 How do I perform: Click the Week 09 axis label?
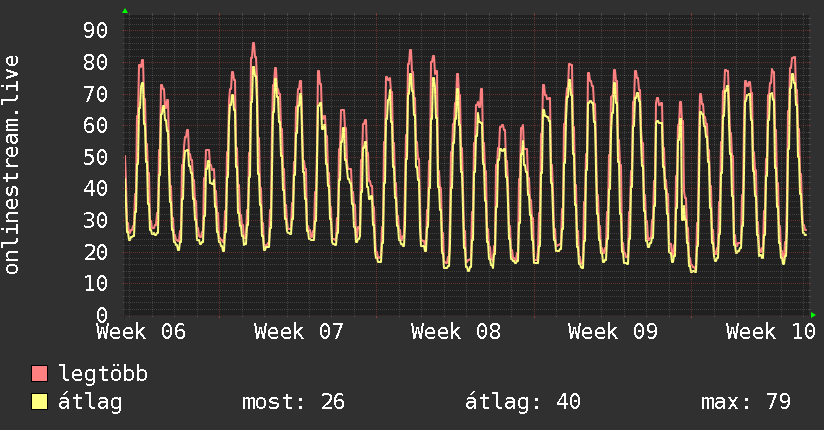[613, 332]
